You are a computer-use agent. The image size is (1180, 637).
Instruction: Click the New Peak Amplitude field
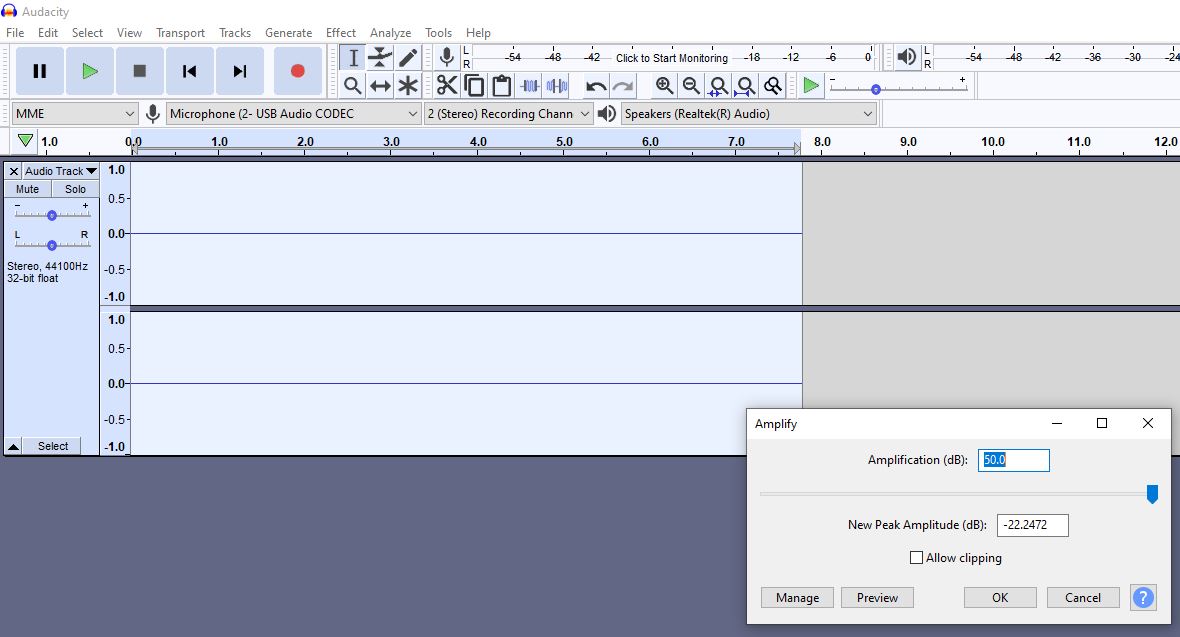point(1032,525)
